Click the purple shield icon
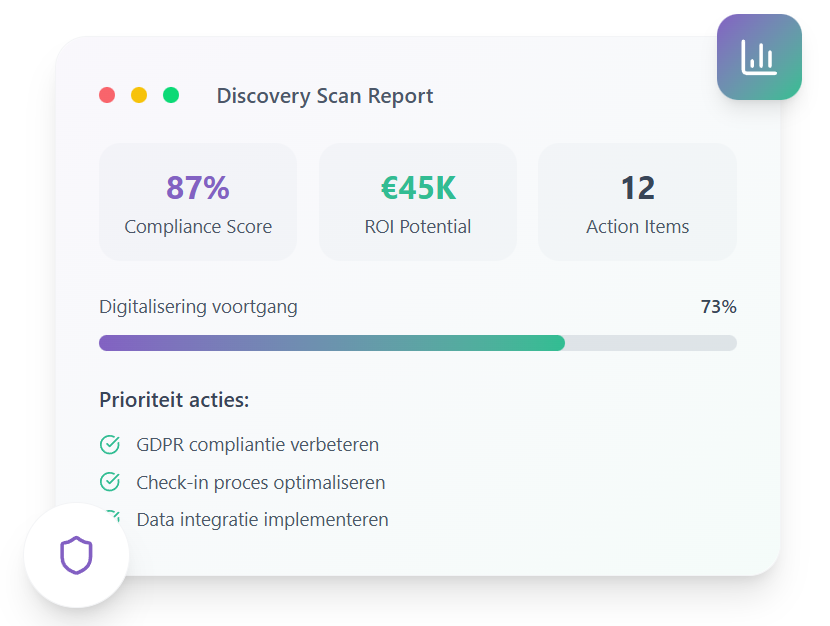Image resolution: width=830 pixels, height=626 pixels. (76, 555)
